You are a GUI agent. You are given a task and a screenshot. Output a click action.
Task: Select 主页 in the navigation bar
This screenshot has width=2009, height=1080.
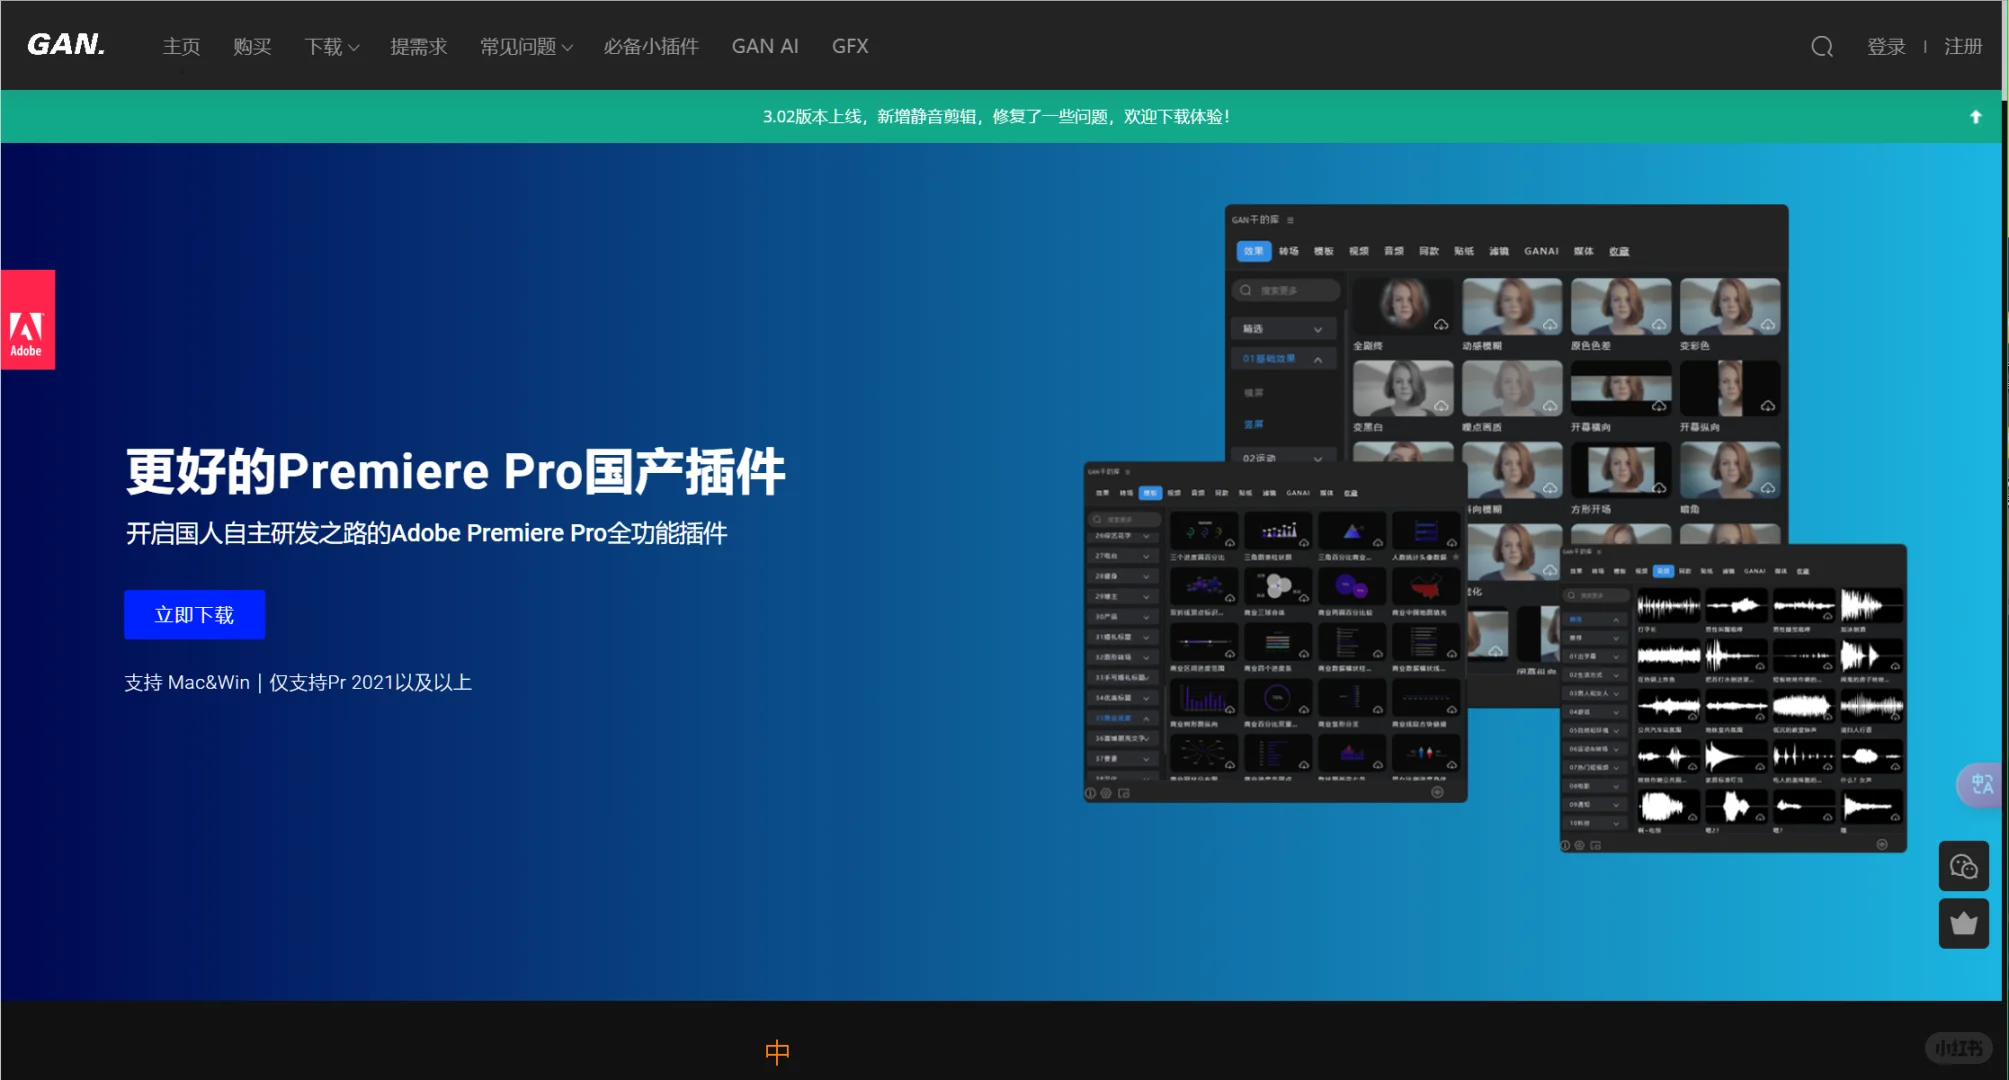point(181,46)
